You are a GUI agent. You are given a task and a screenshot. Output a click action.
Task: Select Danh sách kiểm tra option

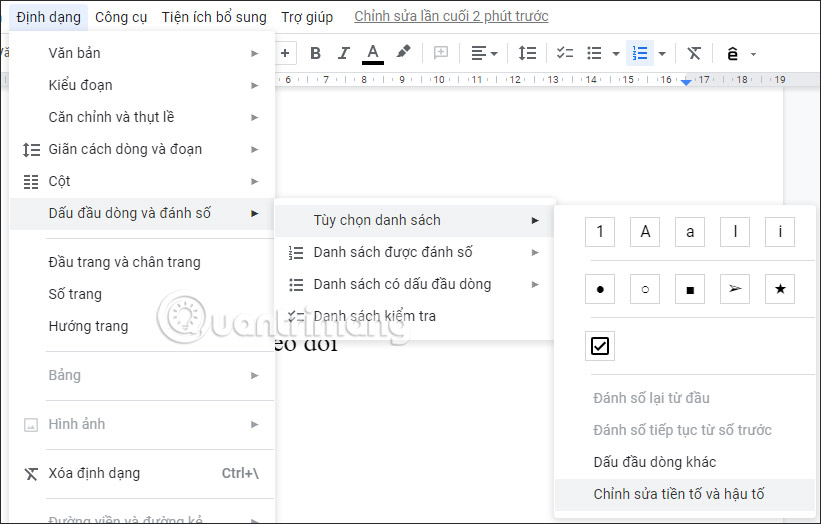click(x=414, y=316)
